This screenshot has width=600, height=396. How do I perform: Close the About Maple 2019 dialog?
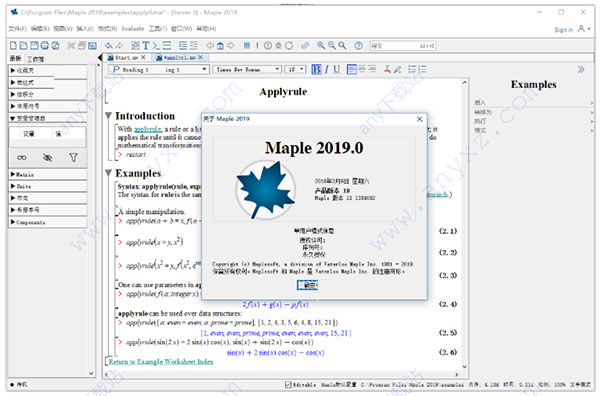click(419, 119)
